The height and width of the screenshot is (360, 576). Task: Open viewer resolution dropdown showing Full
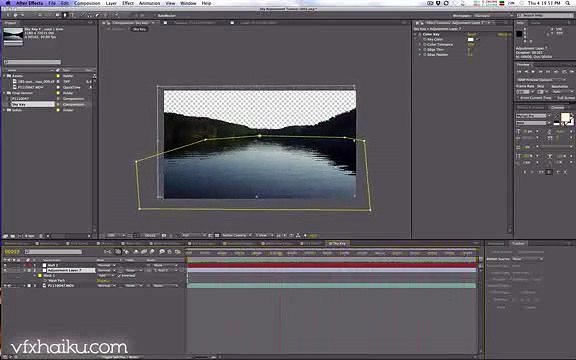(194, 235)
